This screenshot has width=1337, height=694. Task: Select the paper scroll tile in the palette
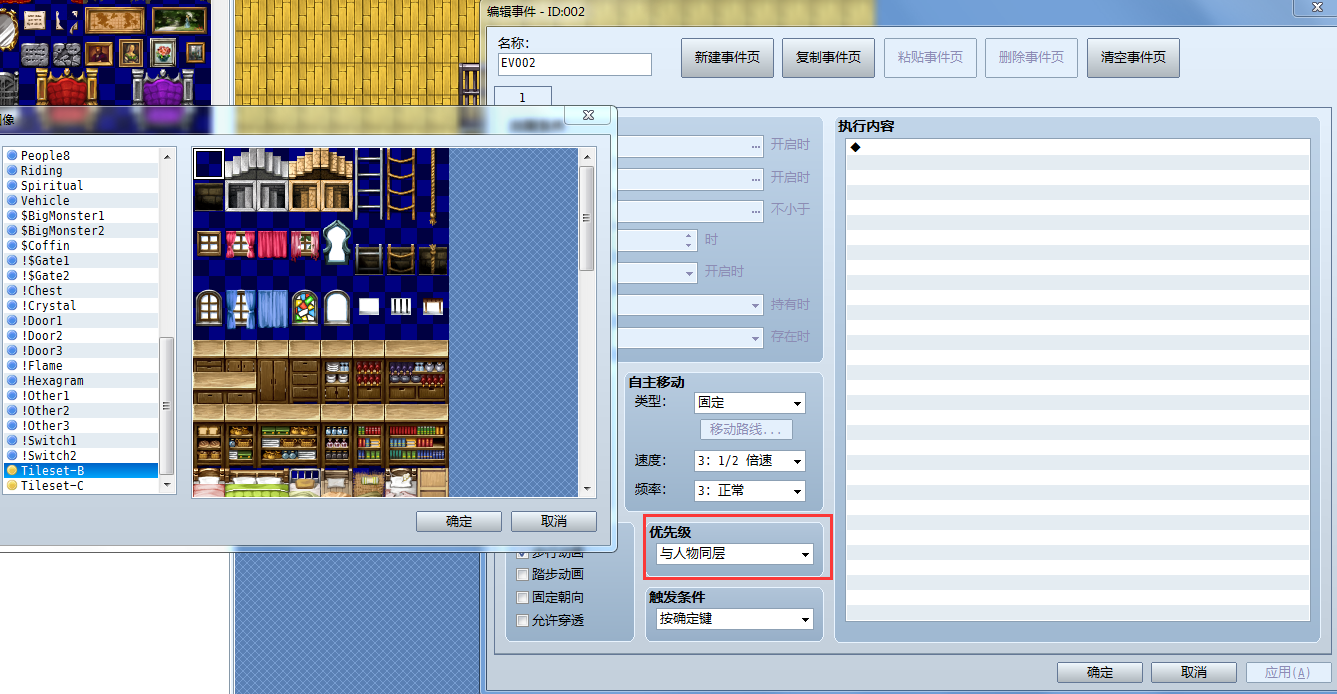35,20
